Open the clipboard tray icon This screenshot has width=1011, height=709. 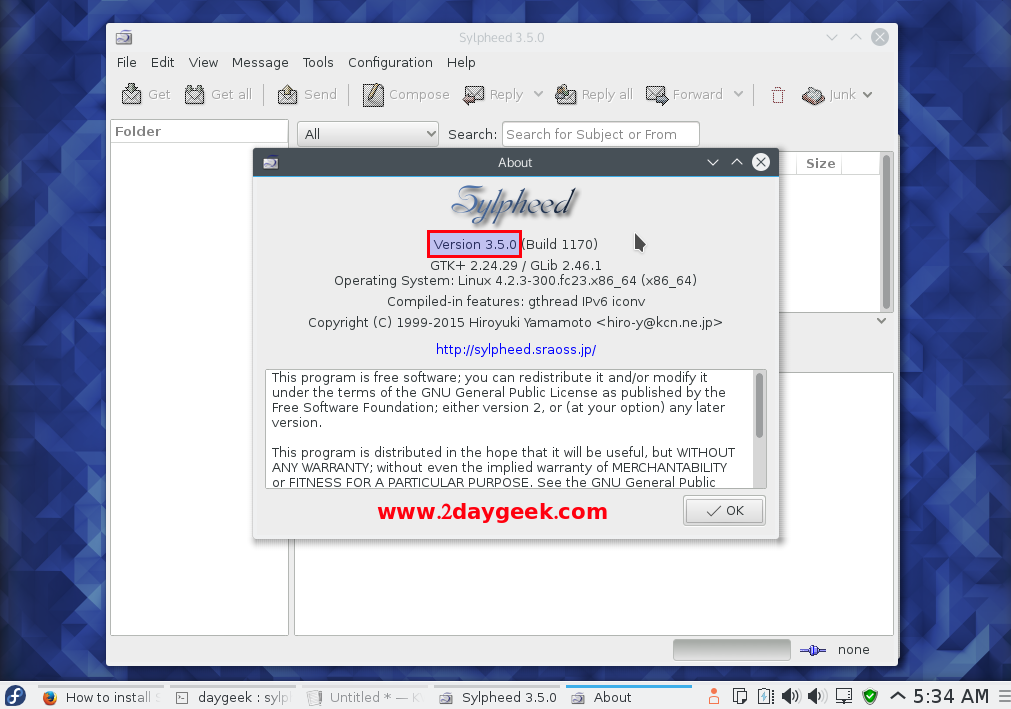point(740,696)
